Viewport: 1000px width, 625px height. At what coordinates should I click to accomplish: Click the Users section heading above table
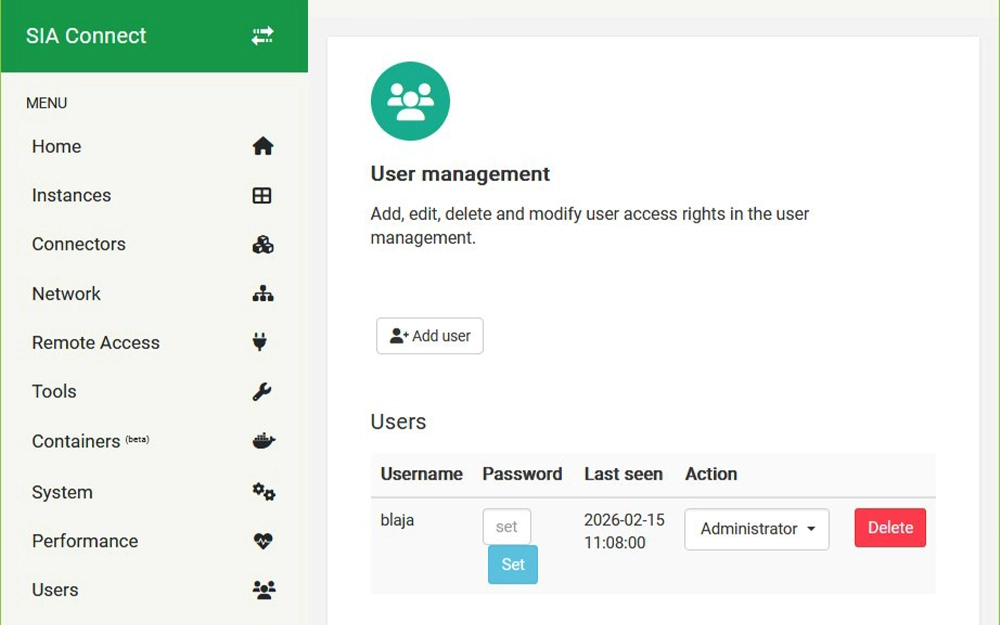point(399,422)
